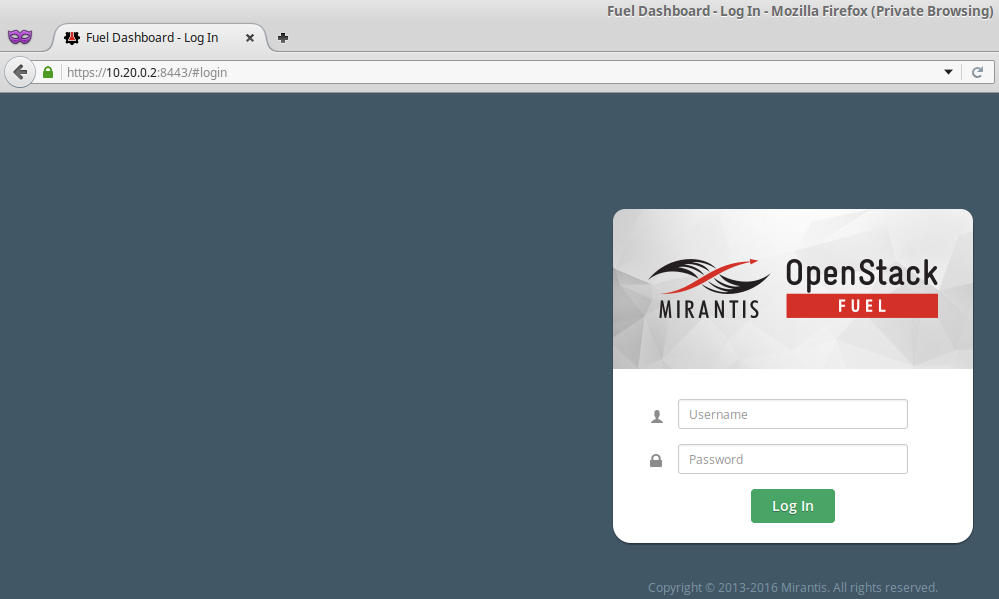This screenshot has width=999, height=599.
Task: Go back using the back arrow button
Action: click(19, 72)
